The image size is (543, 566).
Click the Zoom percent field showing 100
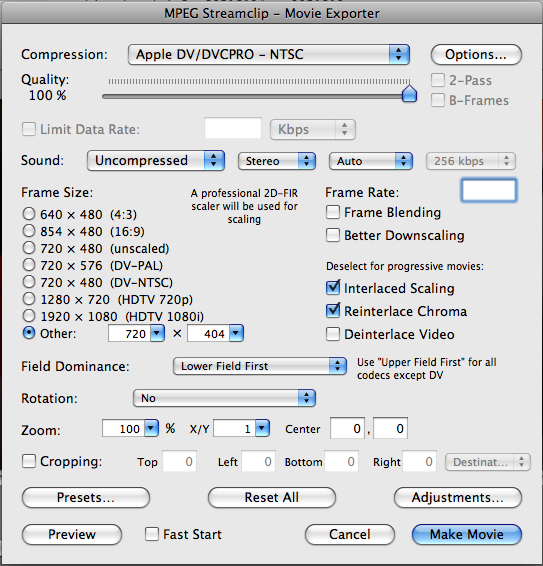(x=123, y=428)
